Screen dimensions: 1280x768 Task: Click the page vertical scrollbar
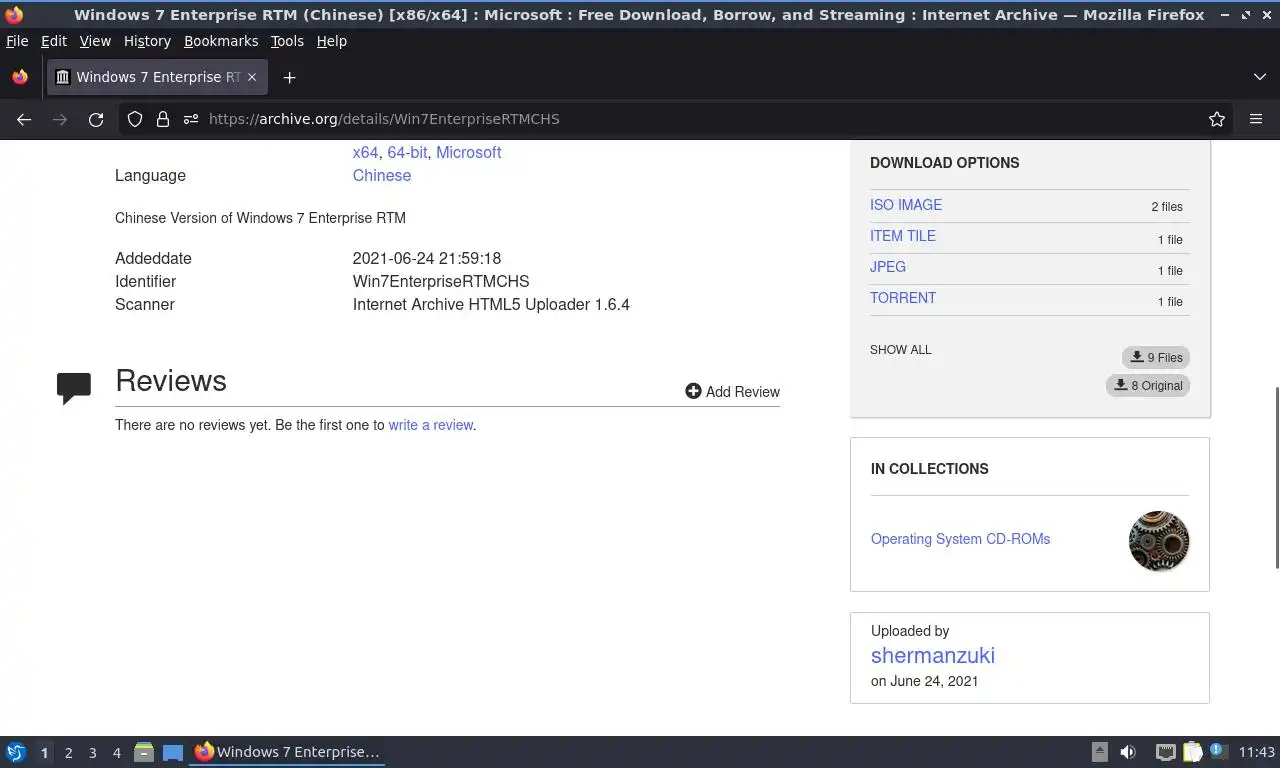(1276, 478)
